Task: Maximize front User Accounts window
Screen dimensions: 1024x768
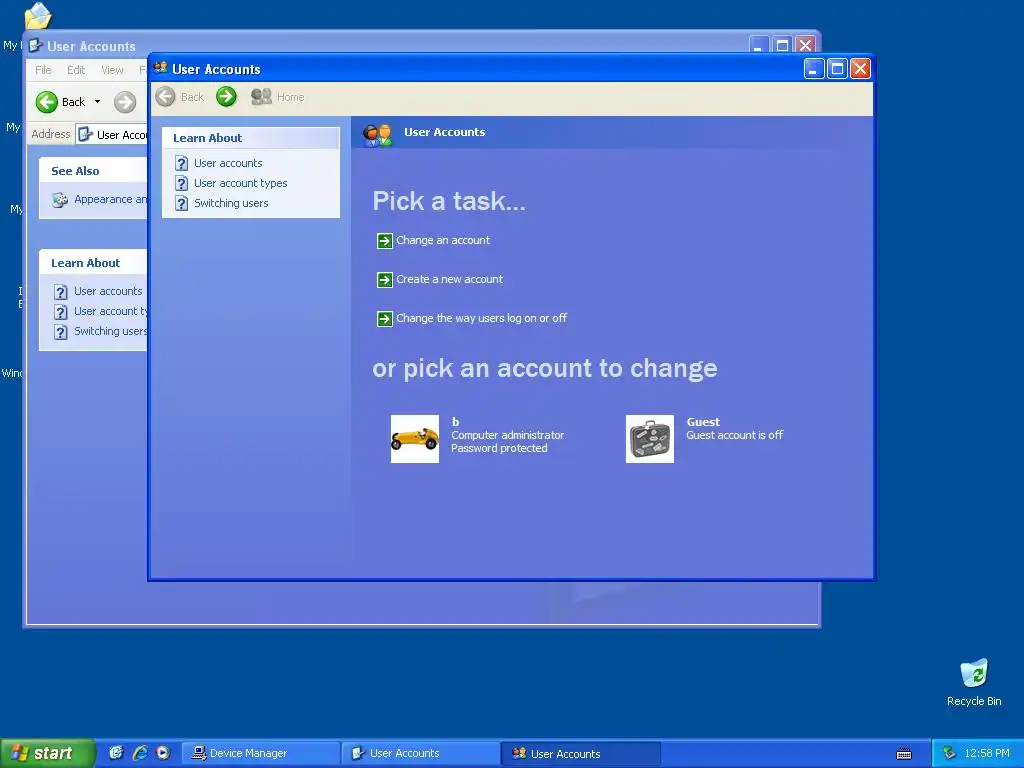Action: (x=837, y=69)
